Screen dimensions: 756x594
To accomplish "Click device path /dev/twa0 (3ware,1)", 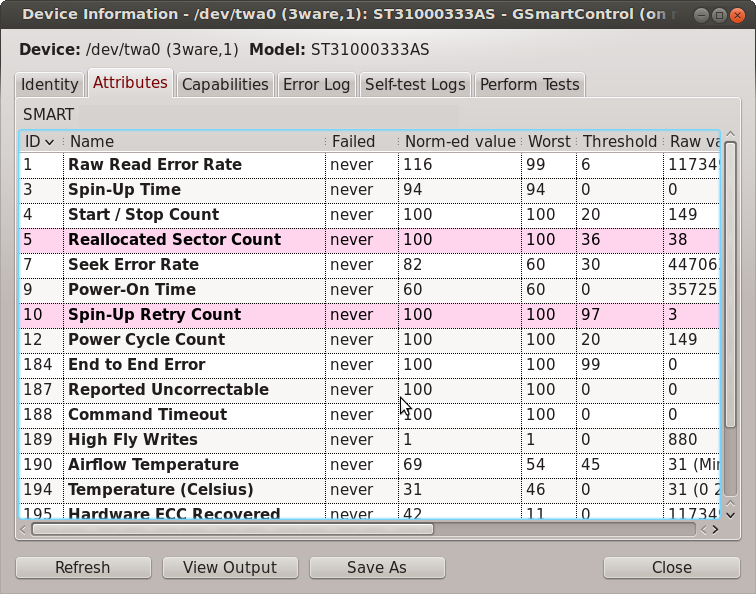I will (x=162, y=50).
